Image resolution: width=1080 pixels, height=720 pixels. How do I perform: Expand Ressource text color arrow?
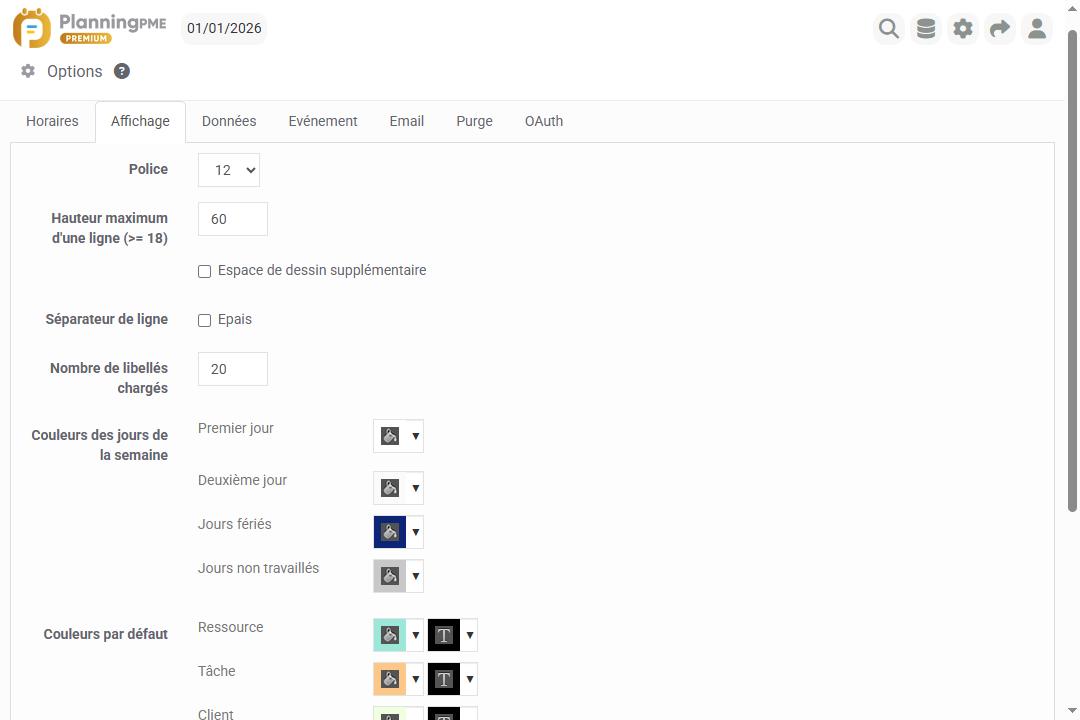(x=470, y=635)
